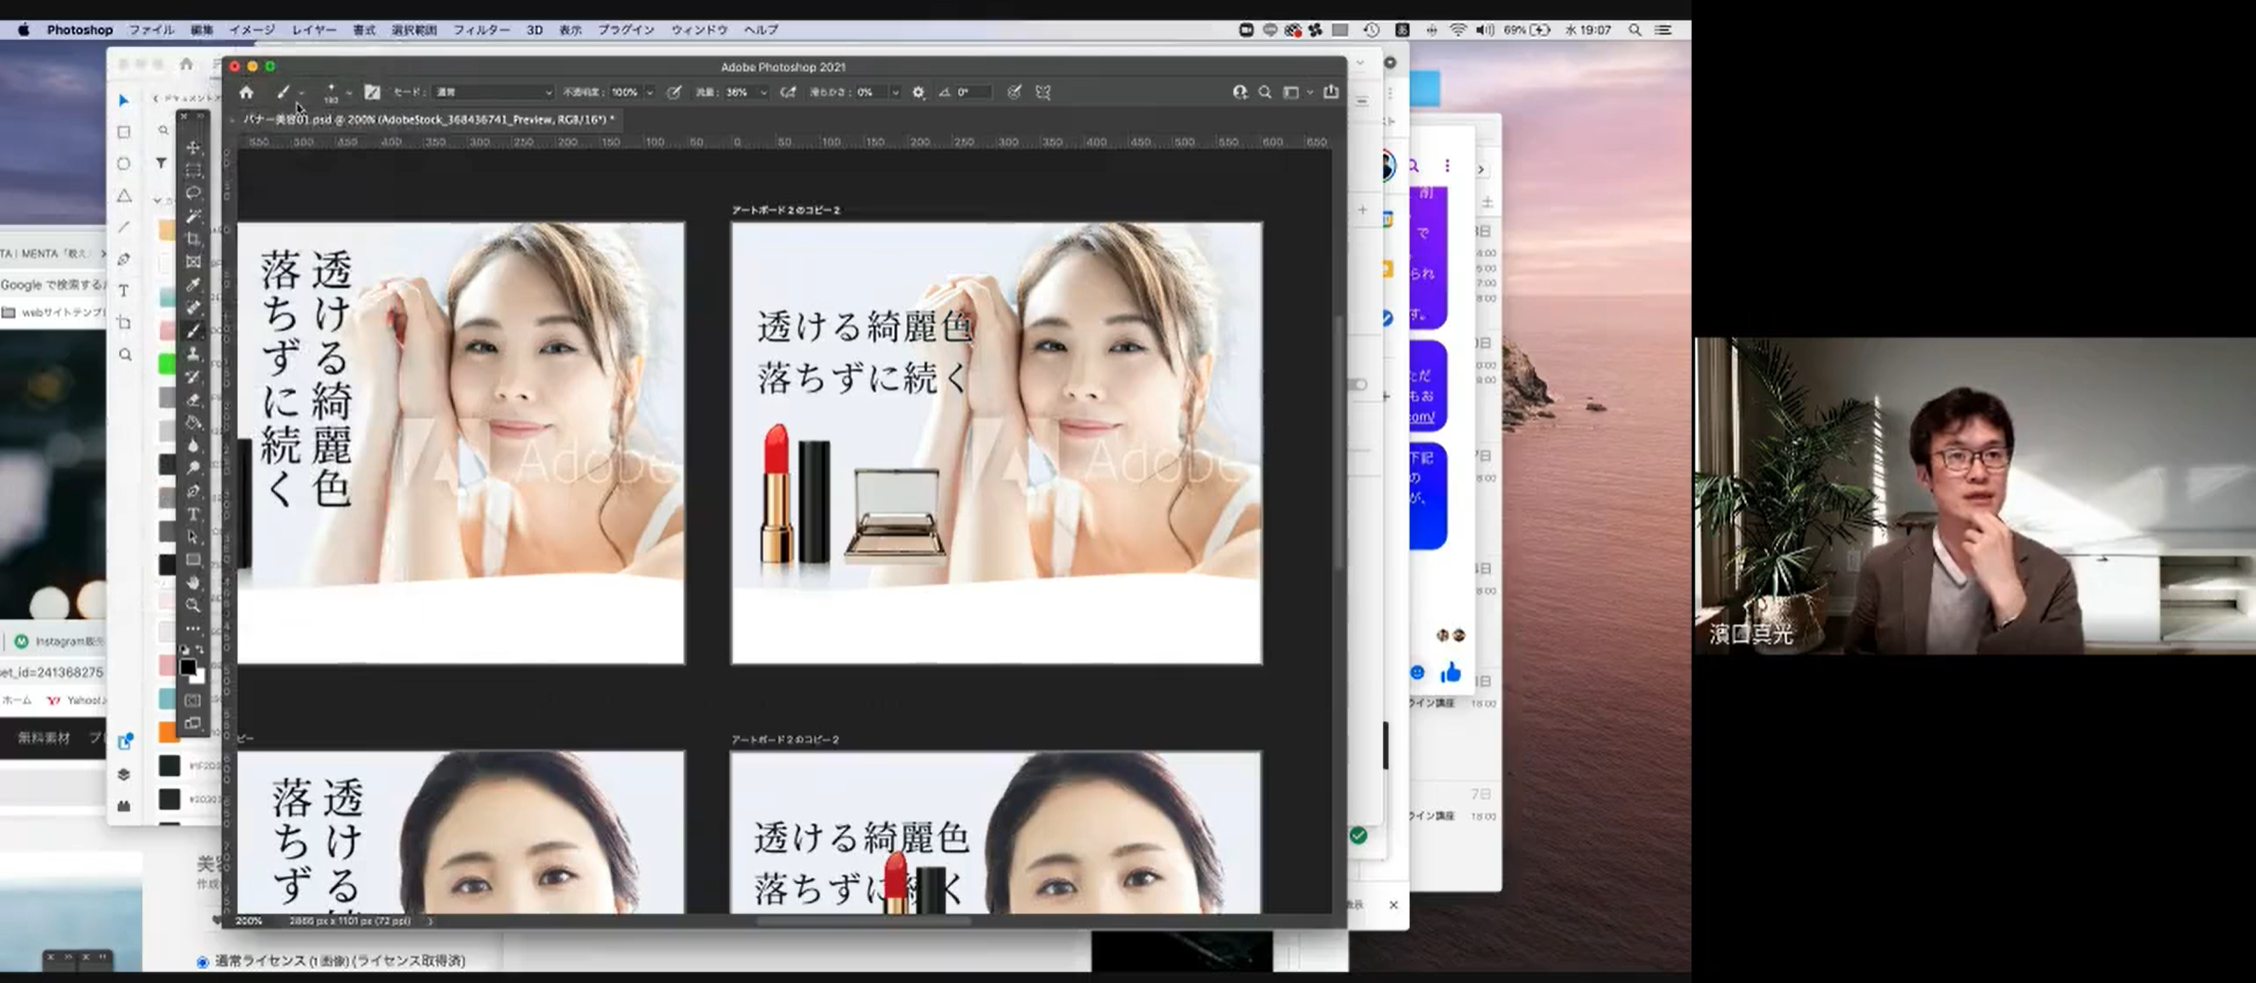Click the foreground black color swatch

188,667
